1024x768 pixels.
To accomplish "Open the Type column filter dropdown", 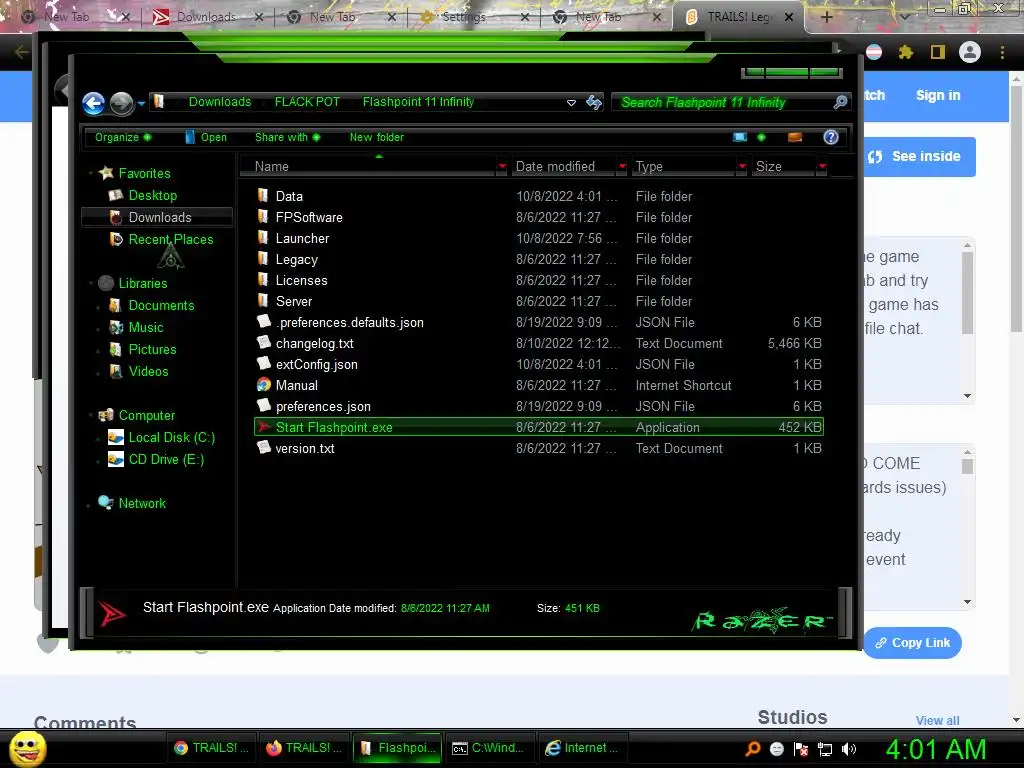I will point(742,167).
